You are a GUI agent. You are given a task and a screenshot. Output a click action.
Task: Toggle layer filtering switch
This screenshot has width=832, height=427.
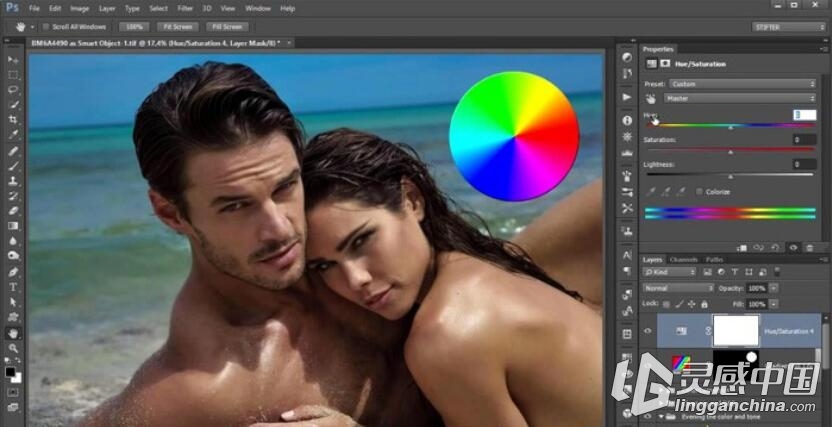pos(777,272)
